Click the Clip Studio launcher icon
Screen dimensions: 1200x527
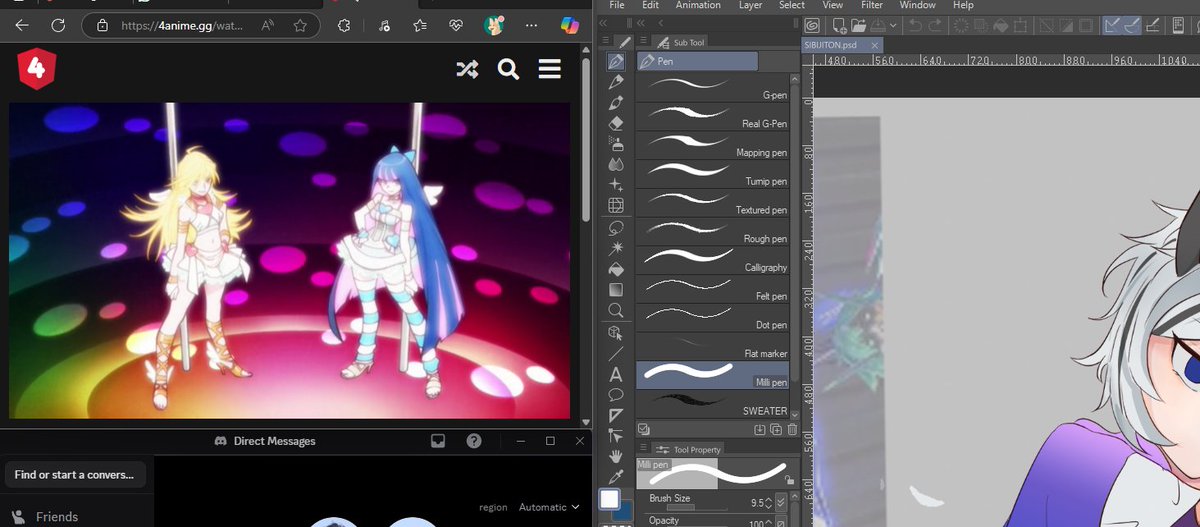coord(813,25)
